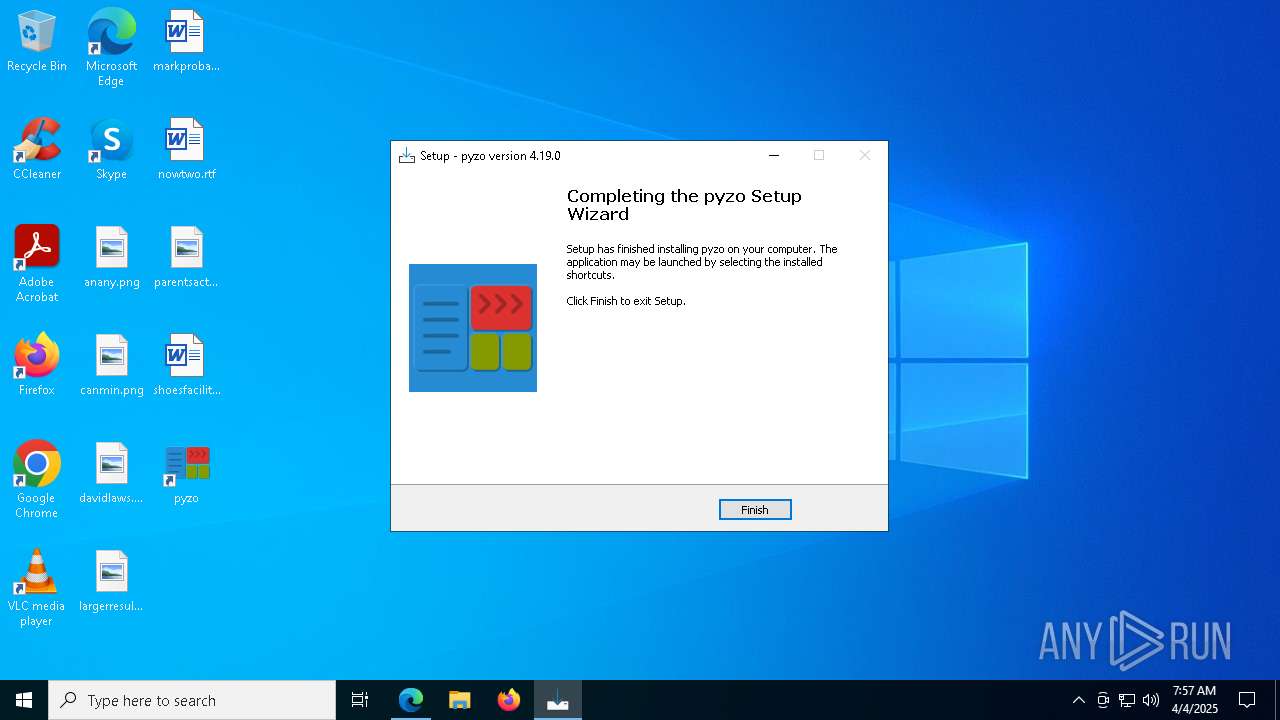Select the anany.png image file

pyautogui.click(x=111, y=257)
